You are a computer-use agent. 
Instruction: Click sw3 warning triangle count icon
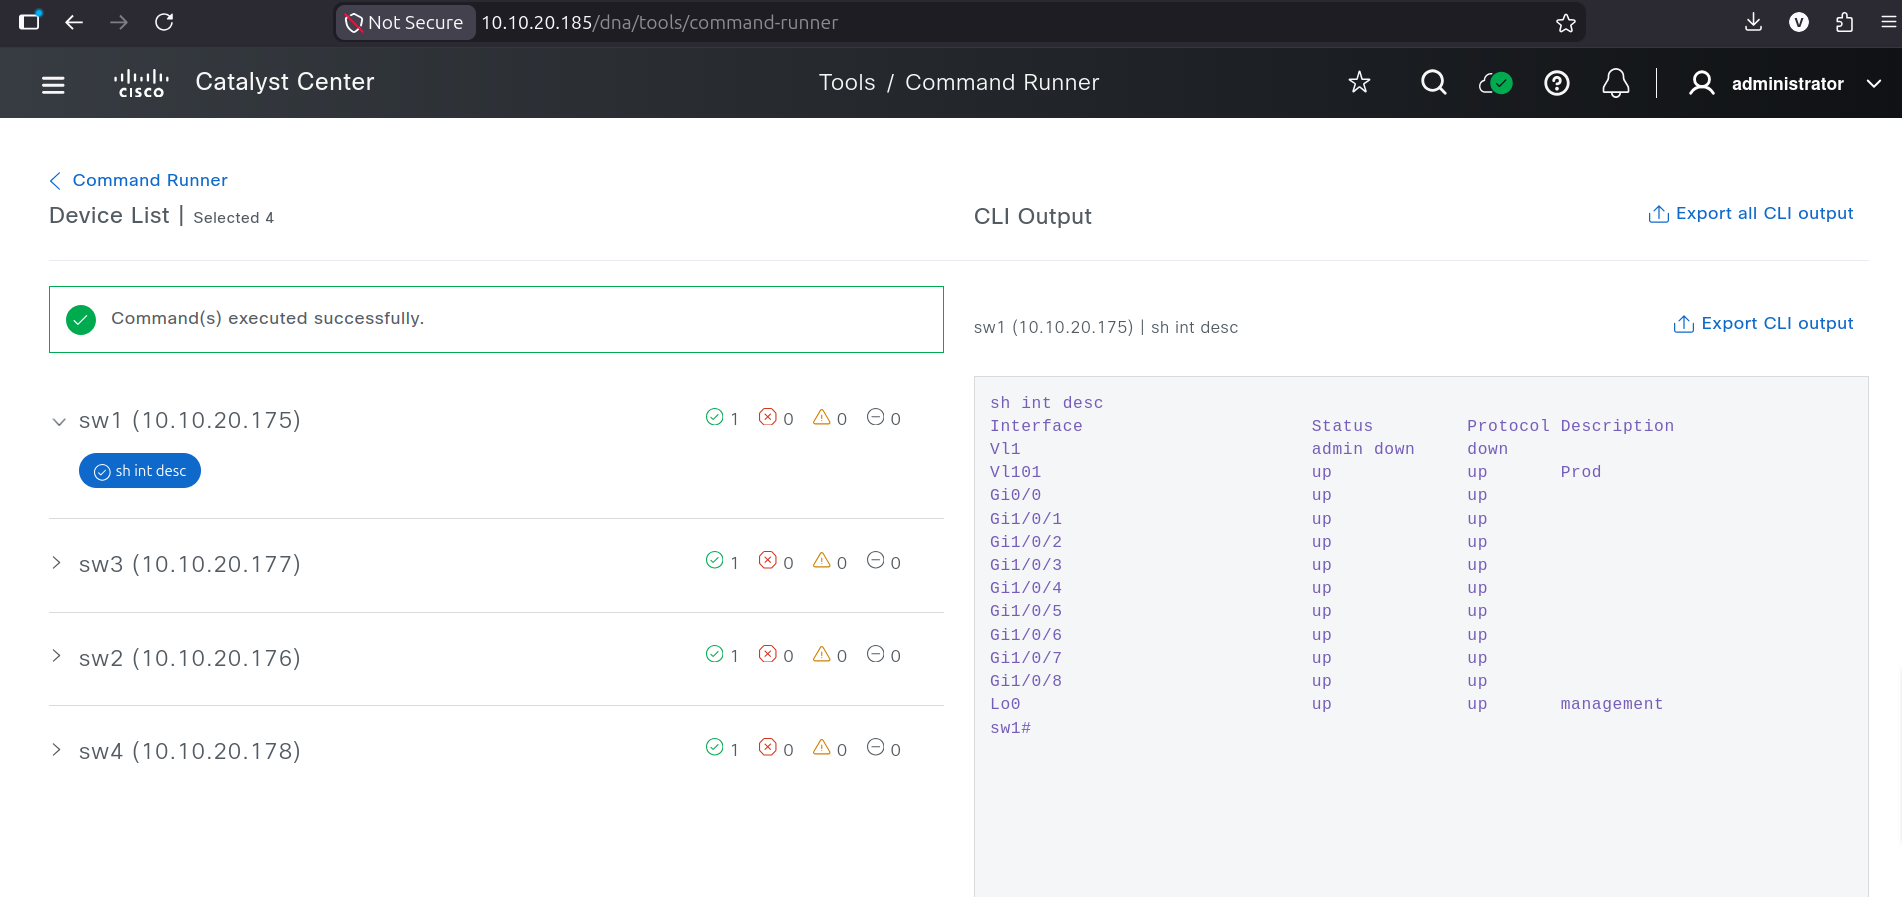822,560
